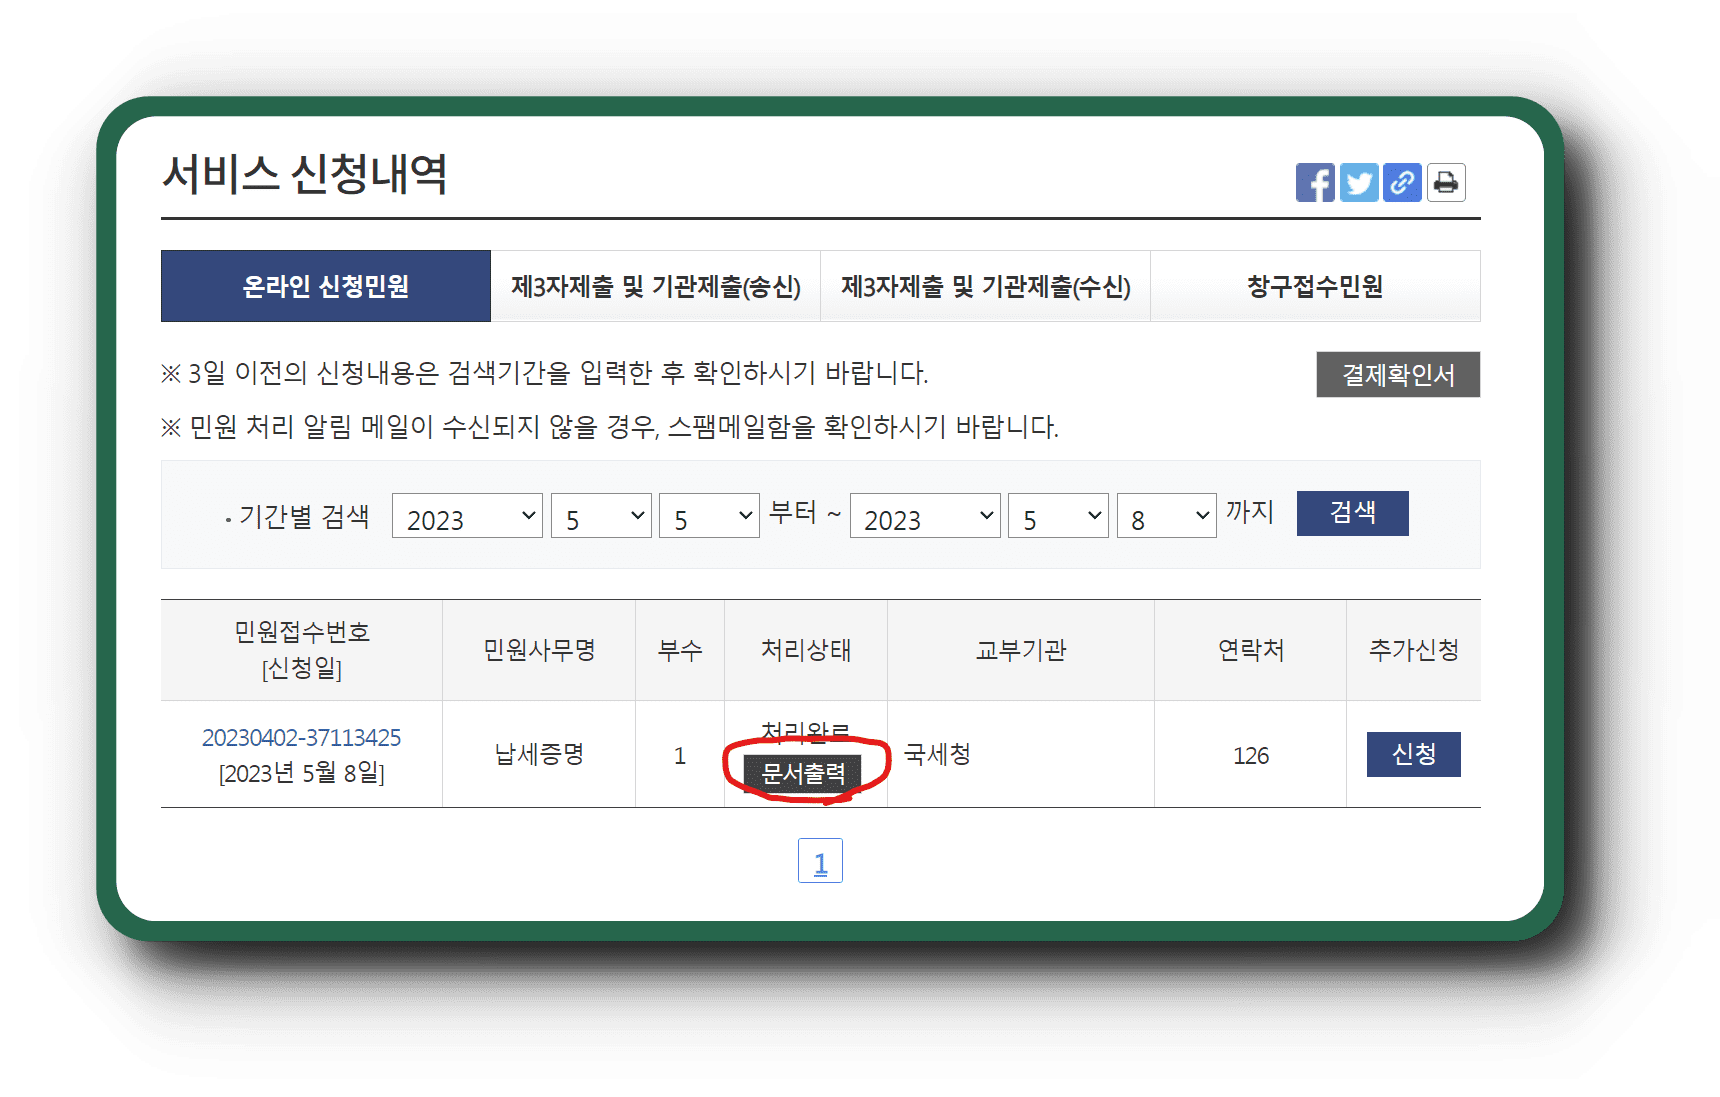
Task: Print the page using printer icon
Action: pos(1446,182)
